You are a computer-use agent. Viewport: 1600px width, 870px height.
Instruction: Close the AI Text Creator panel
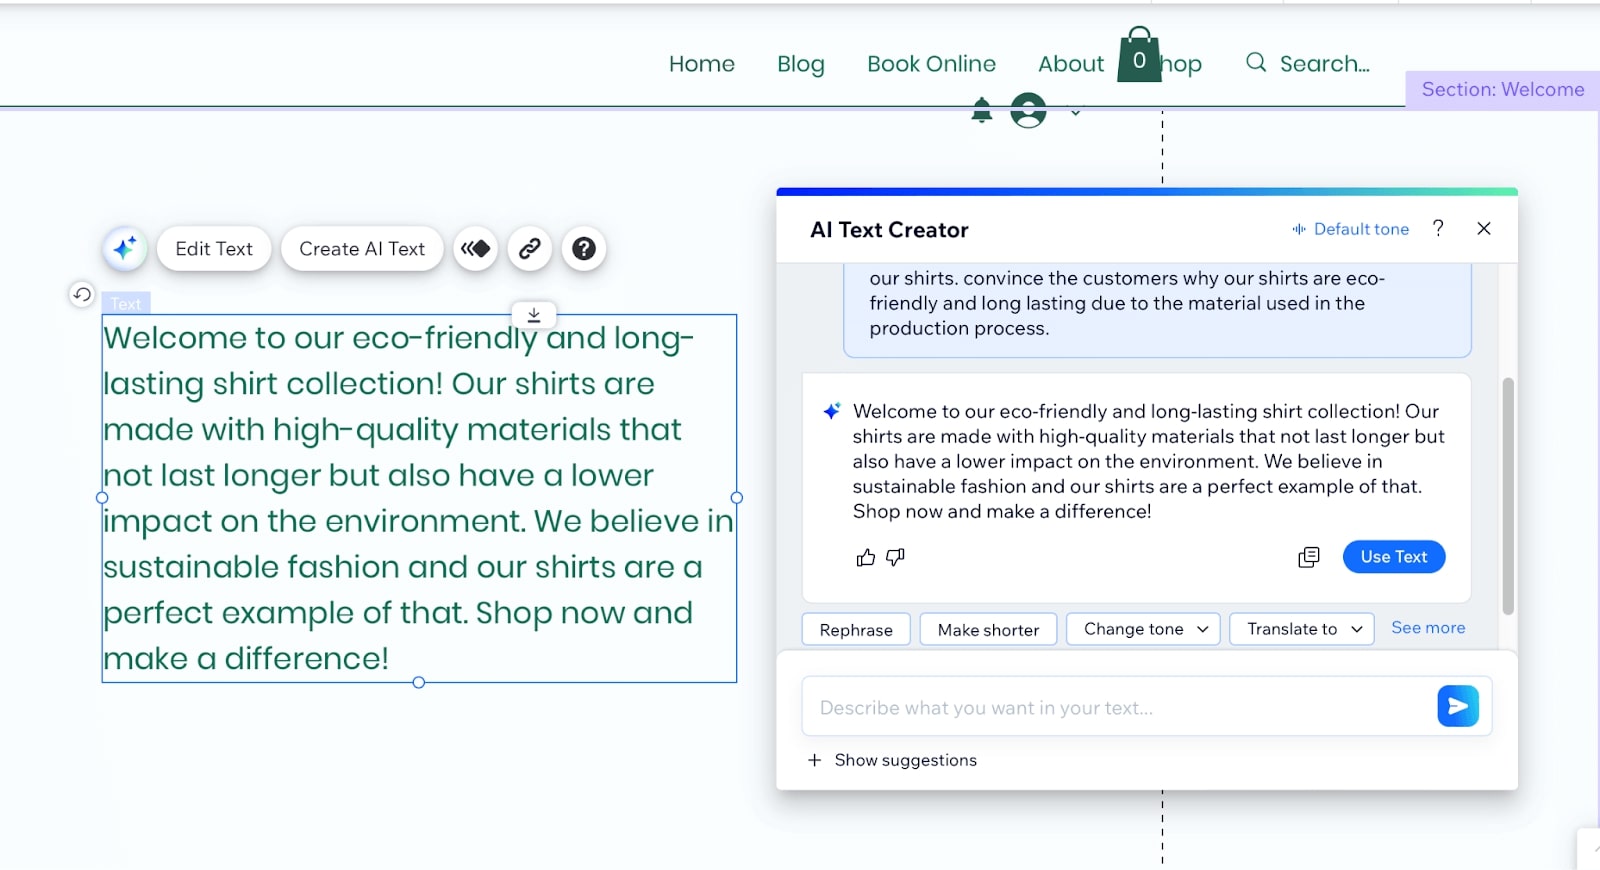1484,229
